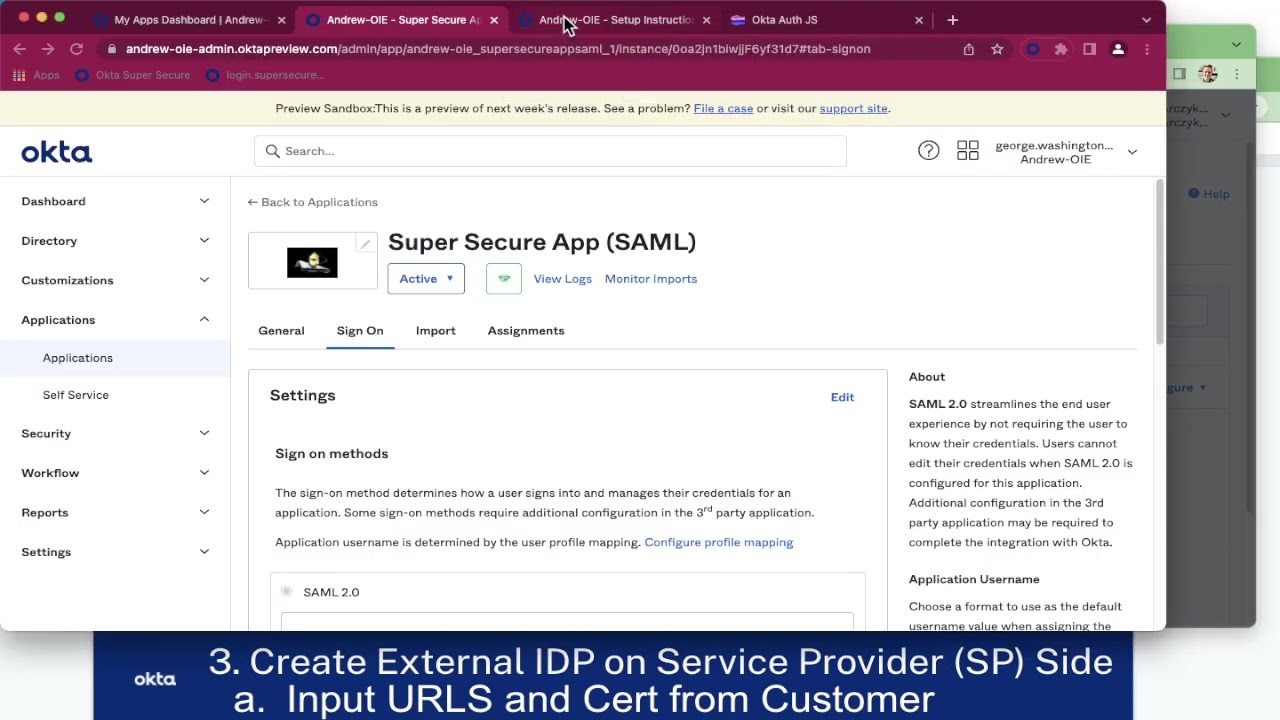
Task: Bookmark this page with star icon
Action: pos(997,49)
